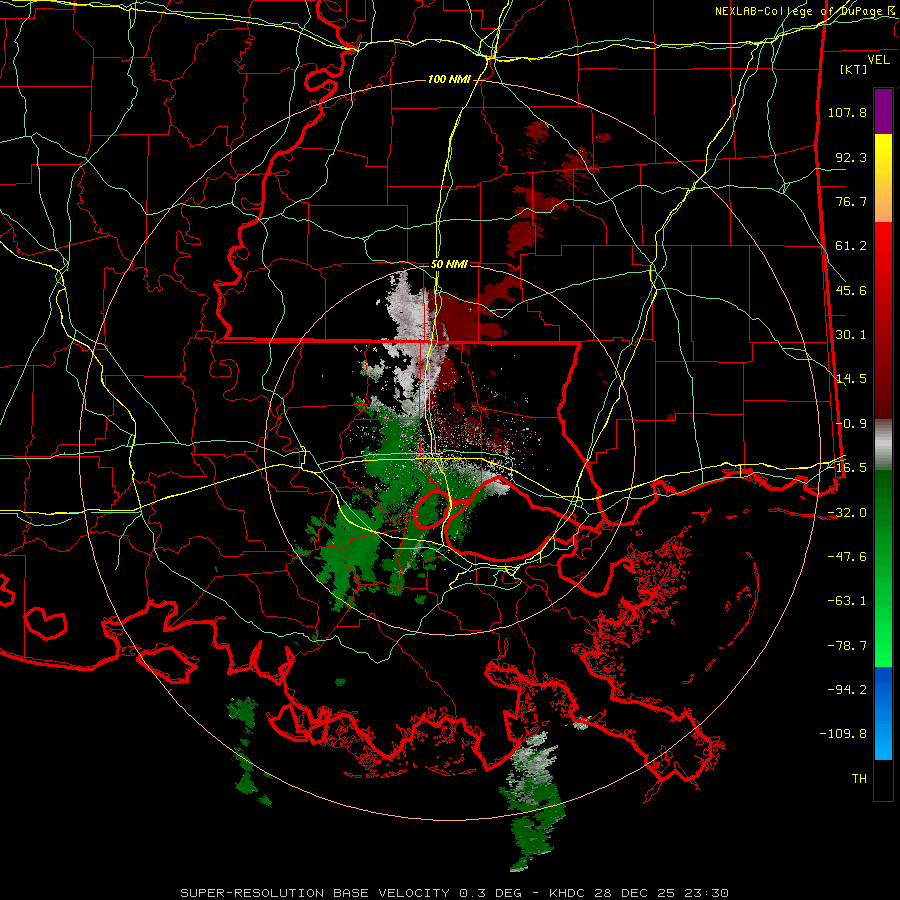
Task: Click the -78.7 velocity scale value
Action: tap(847, 646)
